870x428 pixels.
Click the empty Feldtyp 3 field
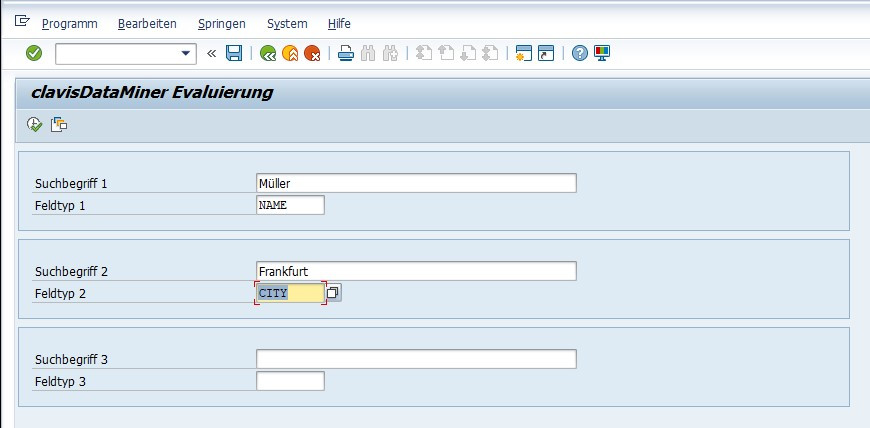290,381
